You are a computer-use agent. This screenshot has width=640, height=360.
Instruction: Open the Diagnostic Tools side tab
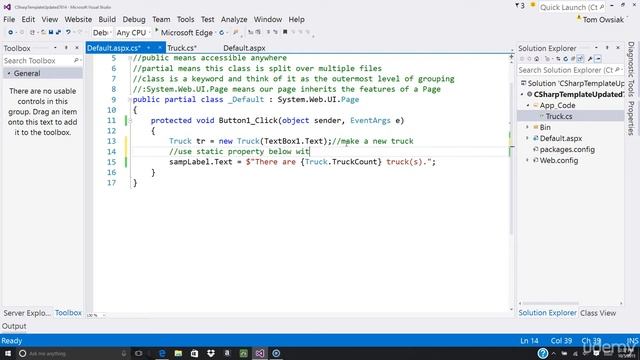pyautogui.click(x=631, y=69)
